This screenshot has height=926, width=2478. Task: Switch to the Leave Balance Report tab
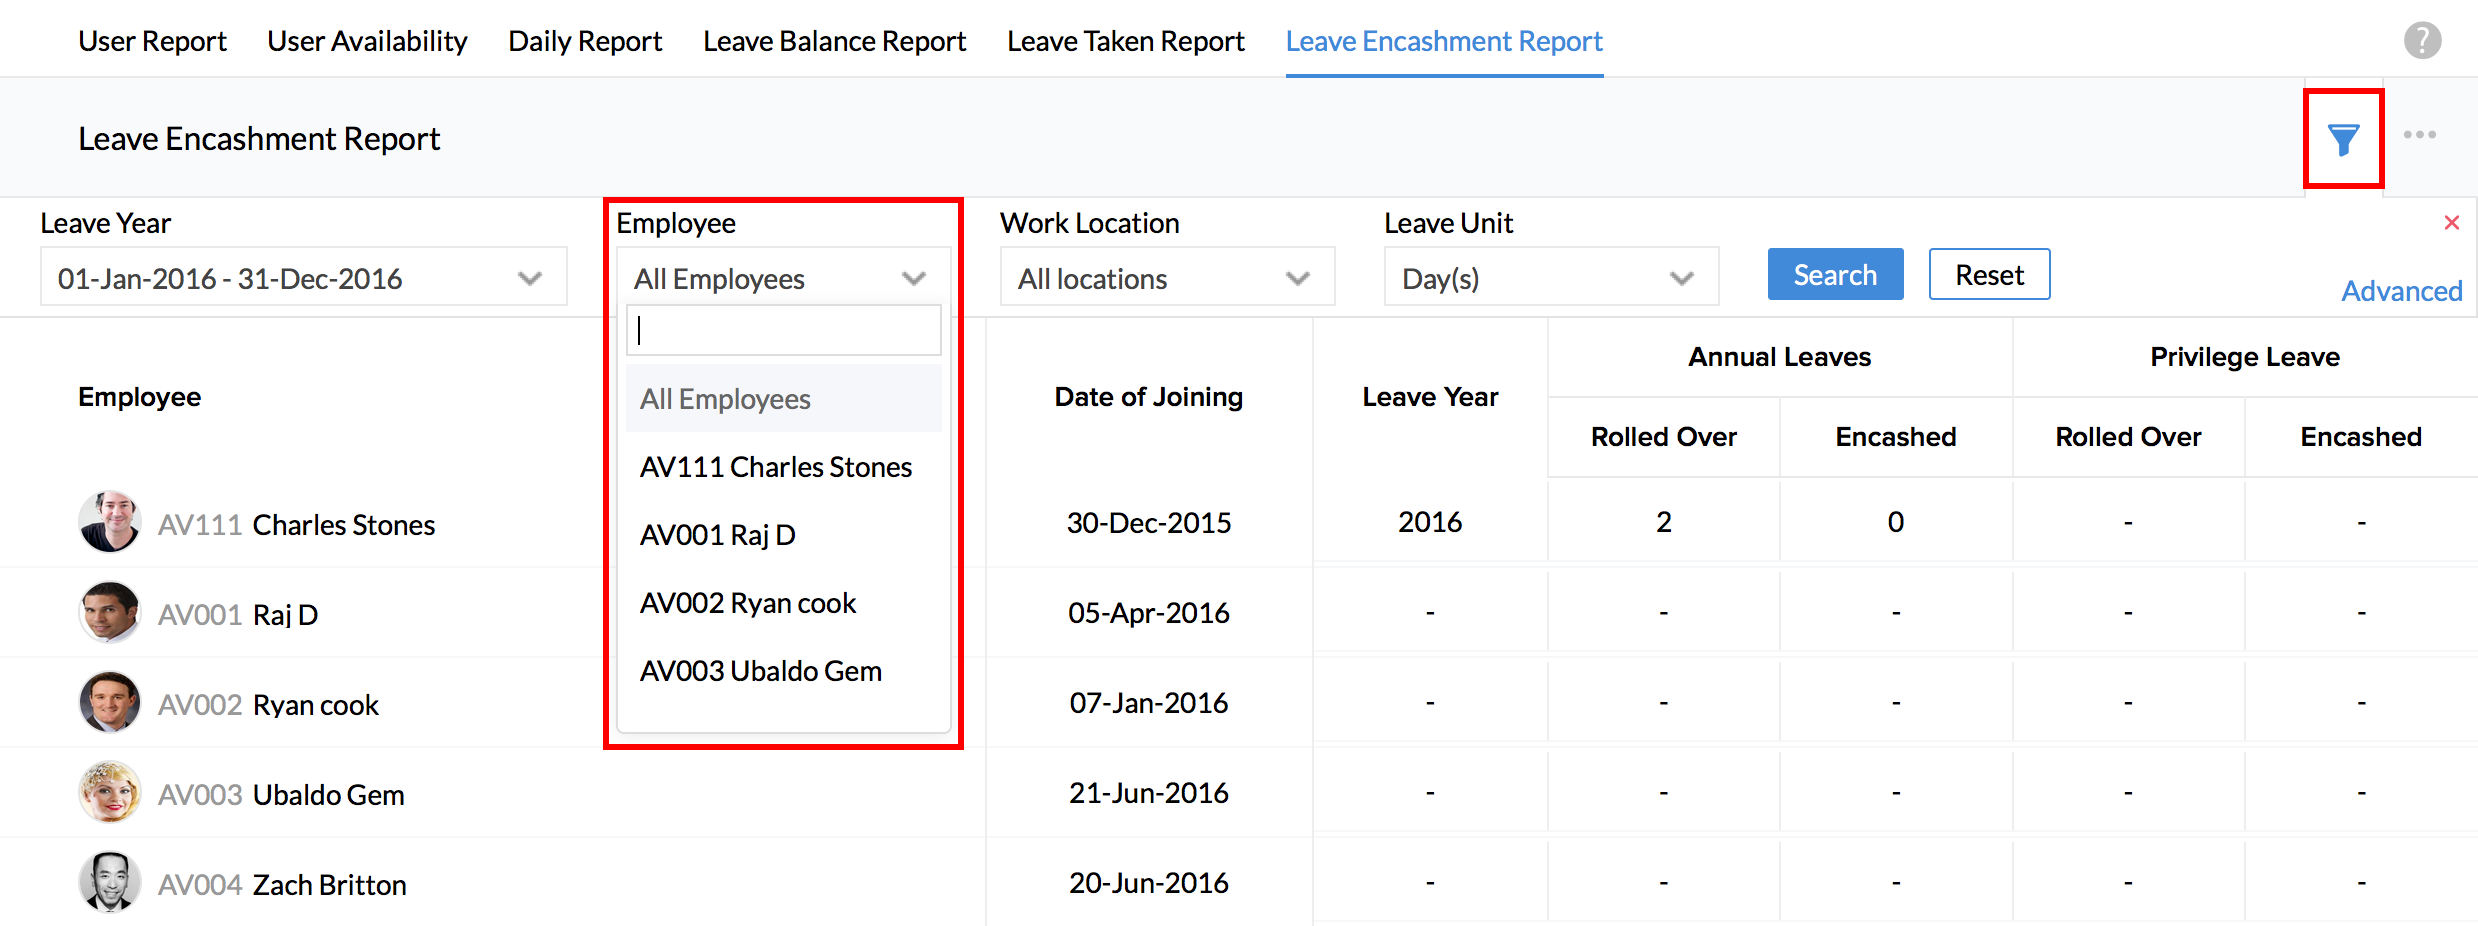pos(834,41)
